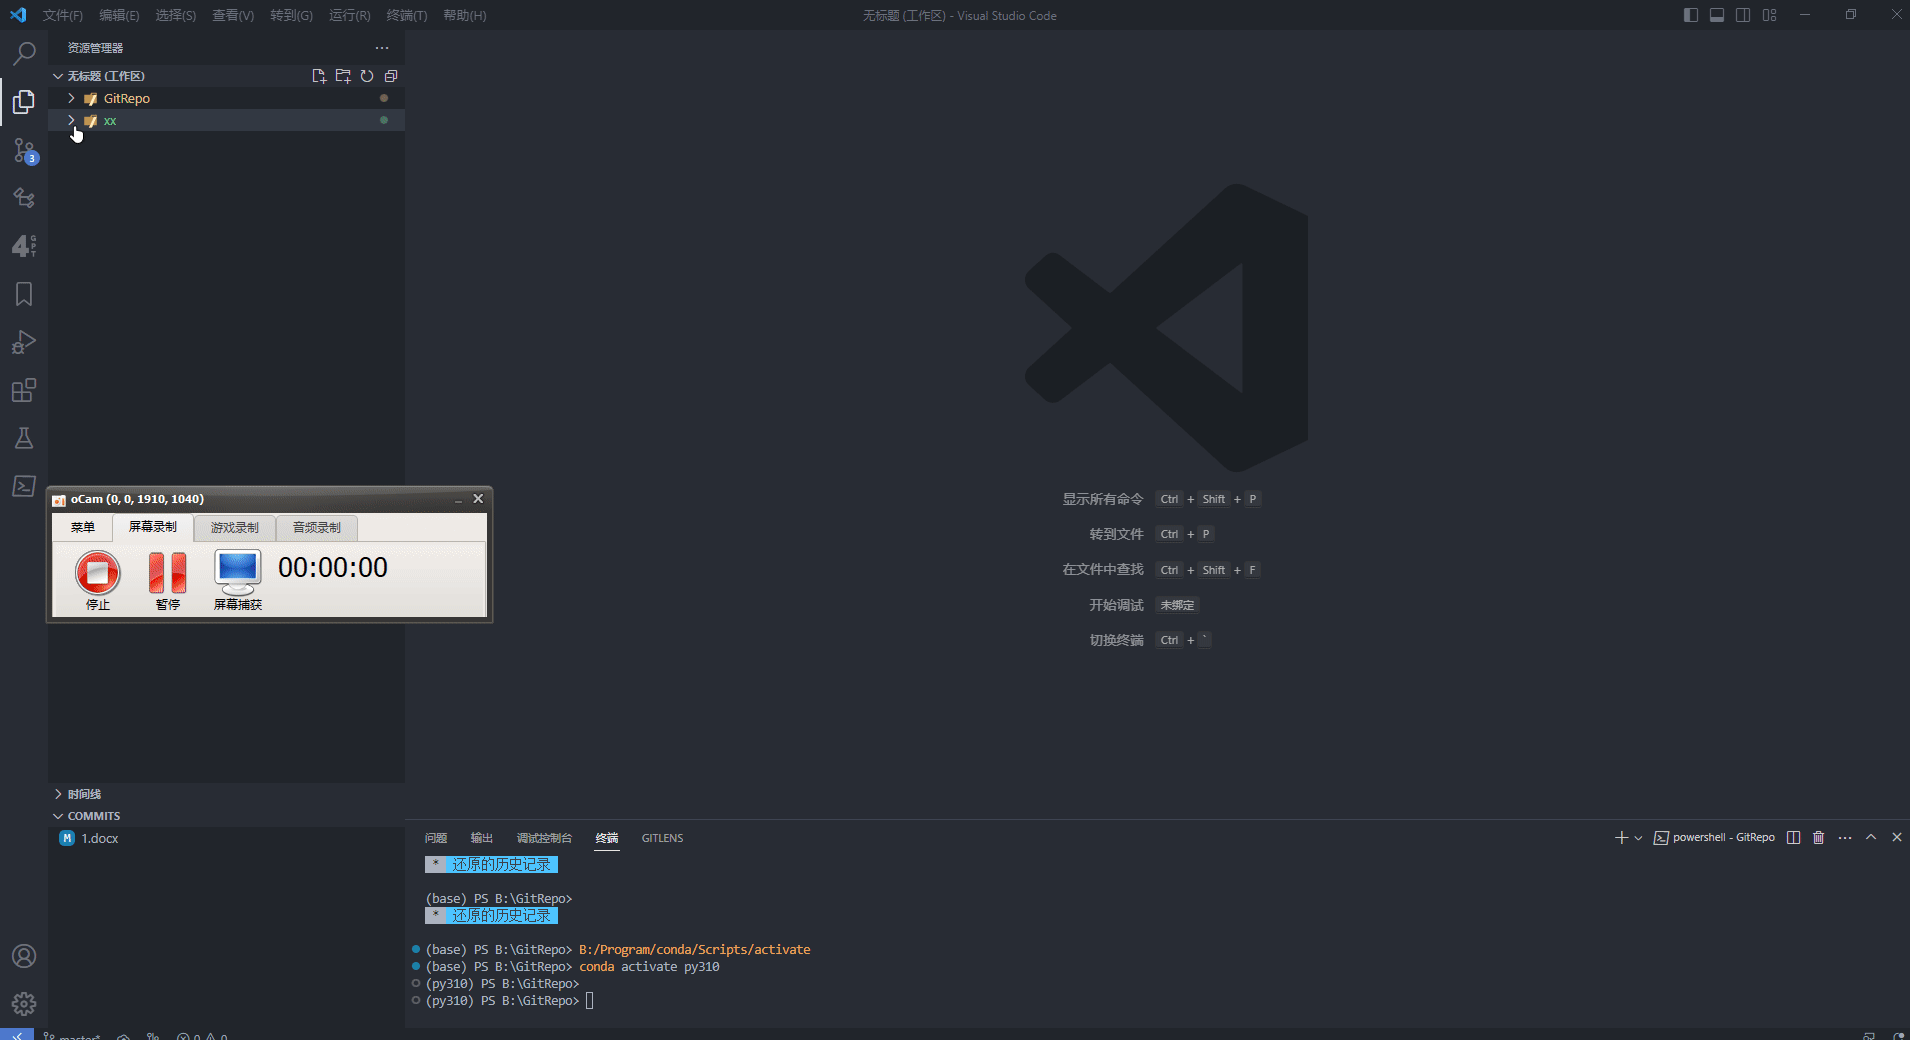Open the Extensions view icon
The image size is (1910, 1040).
coord(24,390)
